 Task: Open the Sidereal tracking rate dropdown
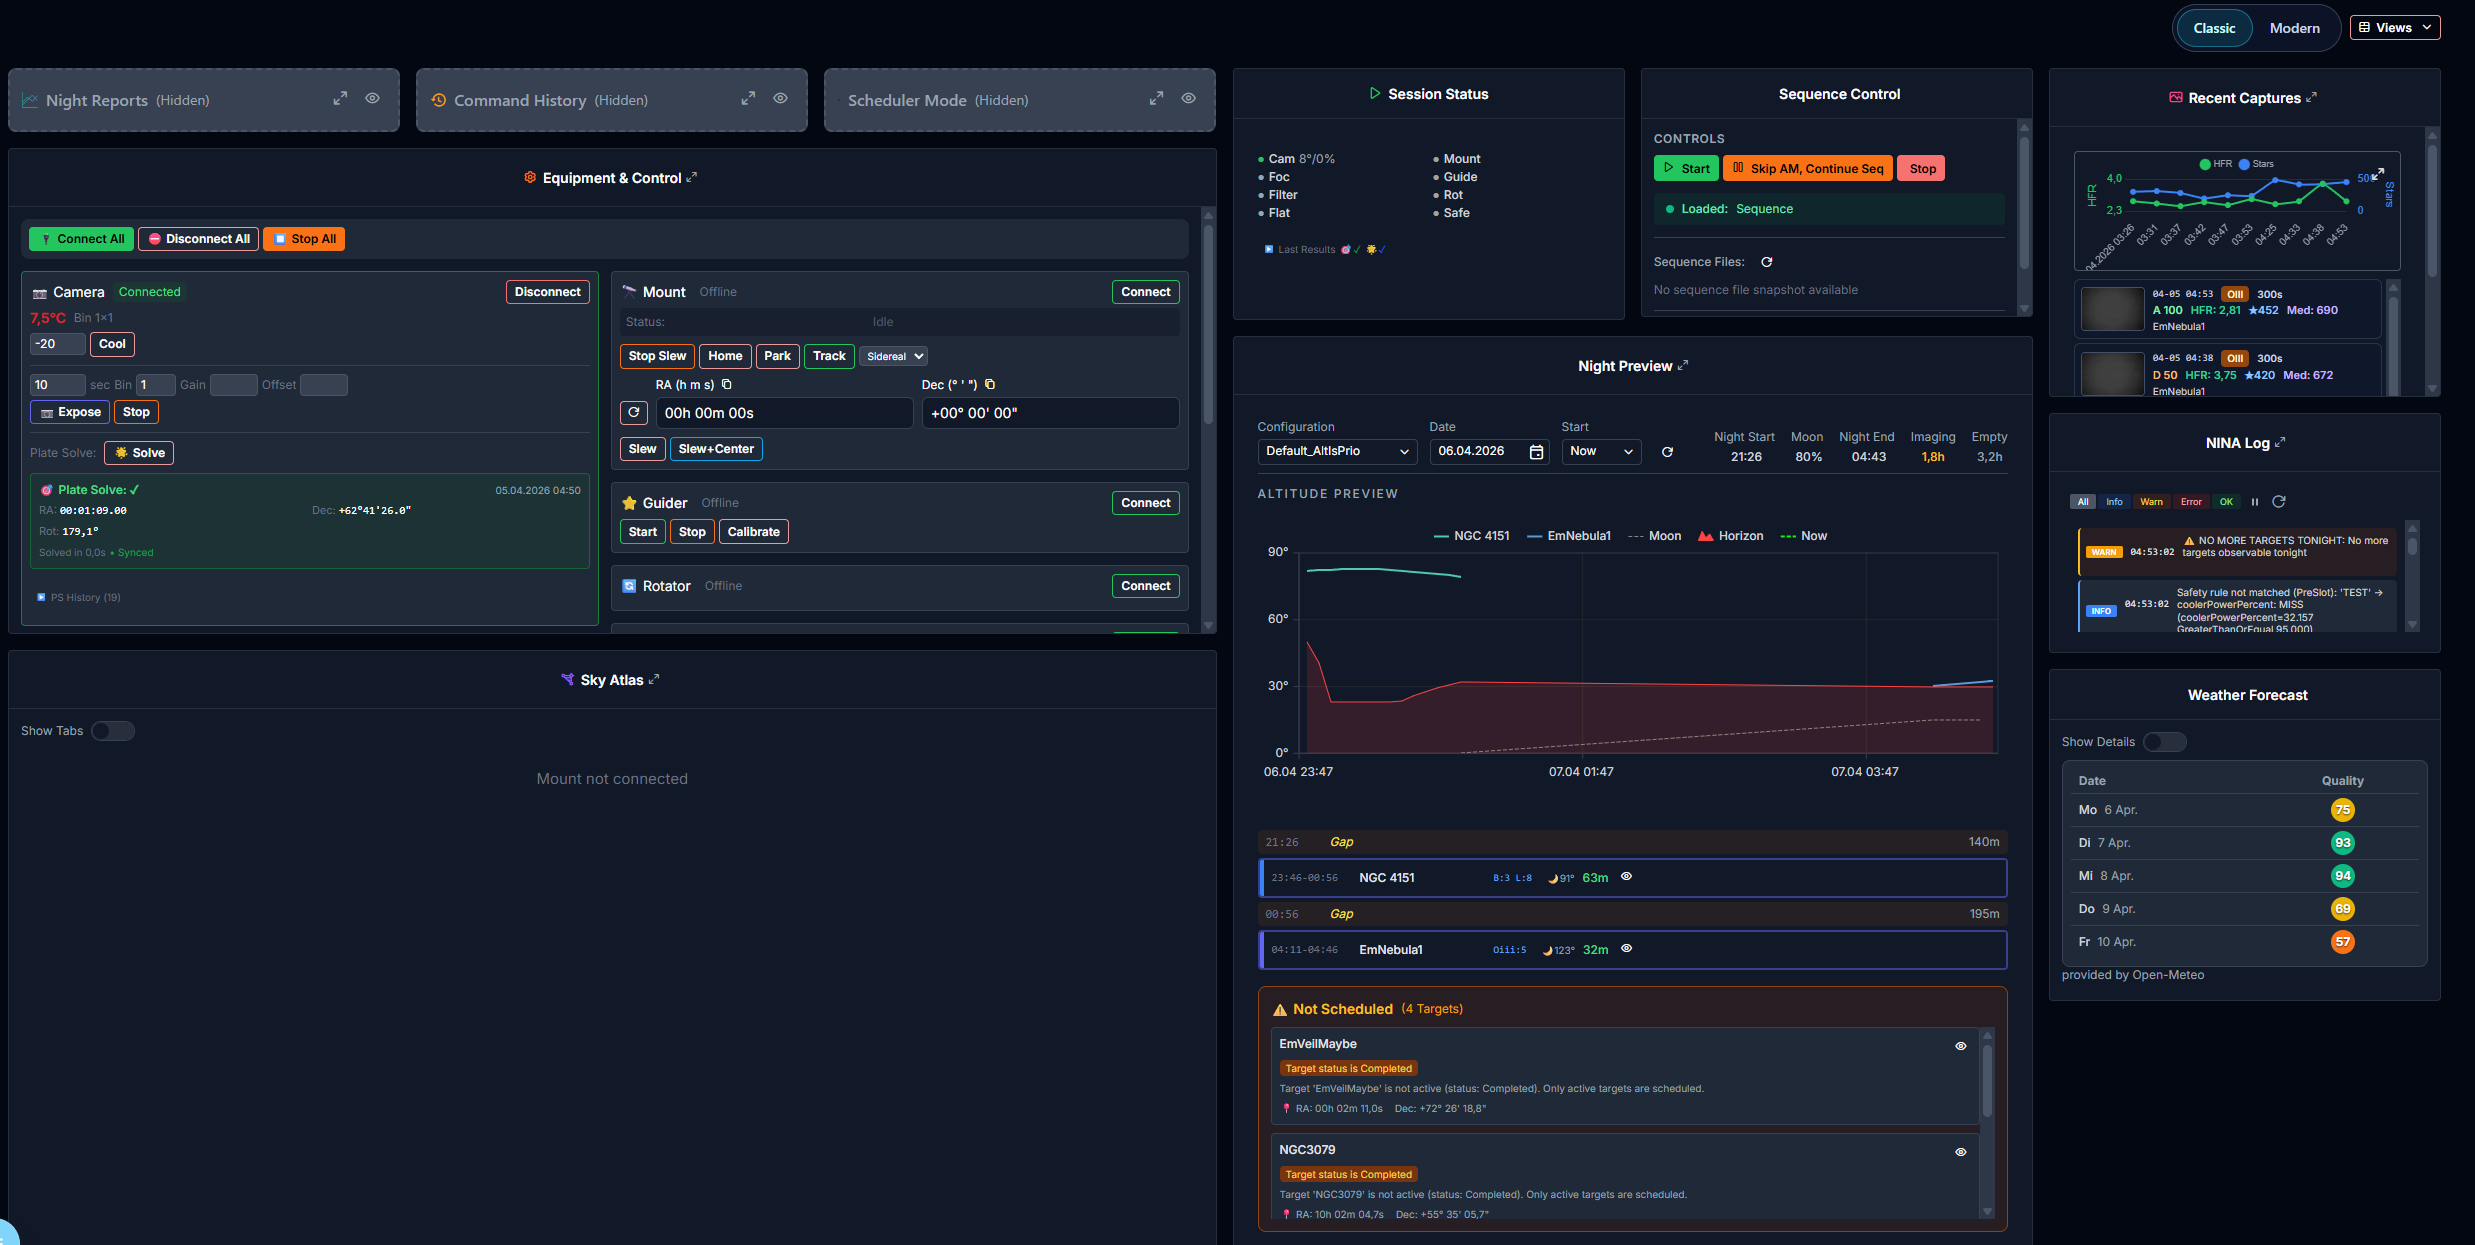point(894,357)
